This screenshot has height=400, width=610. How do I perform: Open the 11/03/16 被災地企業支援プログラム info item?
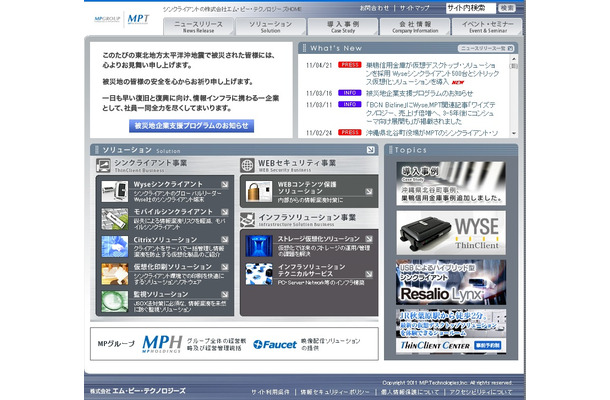pos(419,93)
